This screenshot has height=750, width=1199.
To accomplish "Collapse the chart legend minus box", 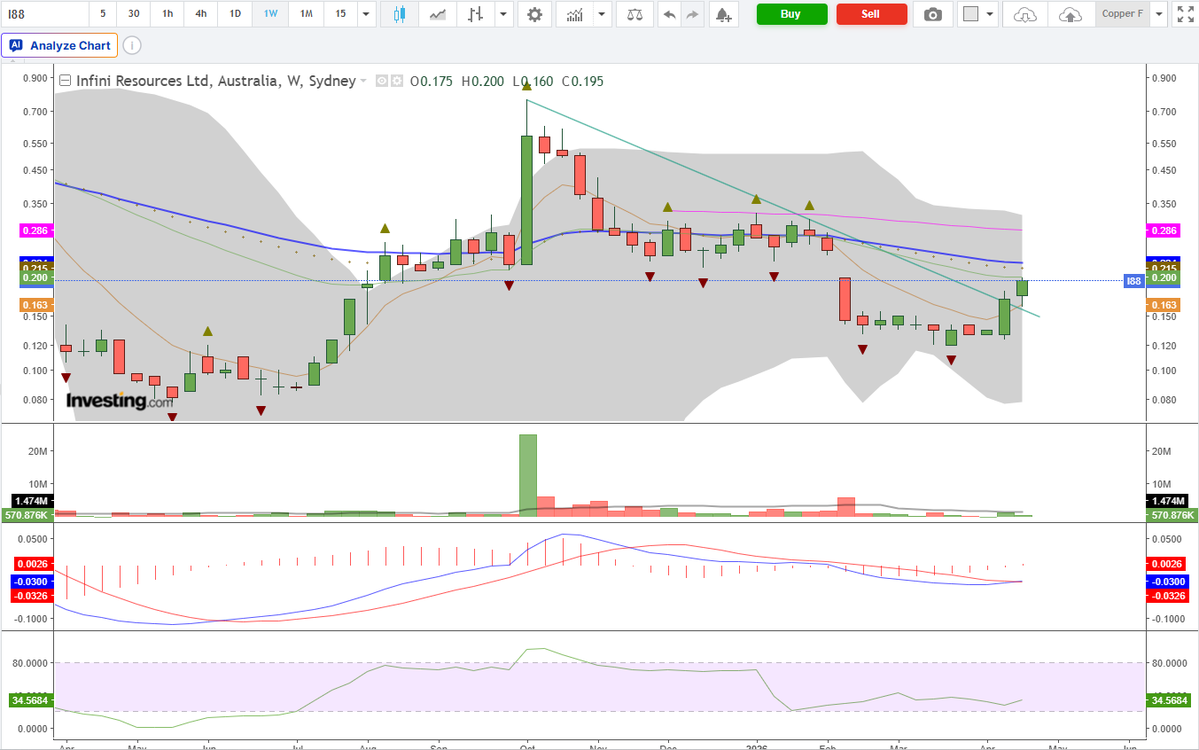I will [x=65, y=81].
